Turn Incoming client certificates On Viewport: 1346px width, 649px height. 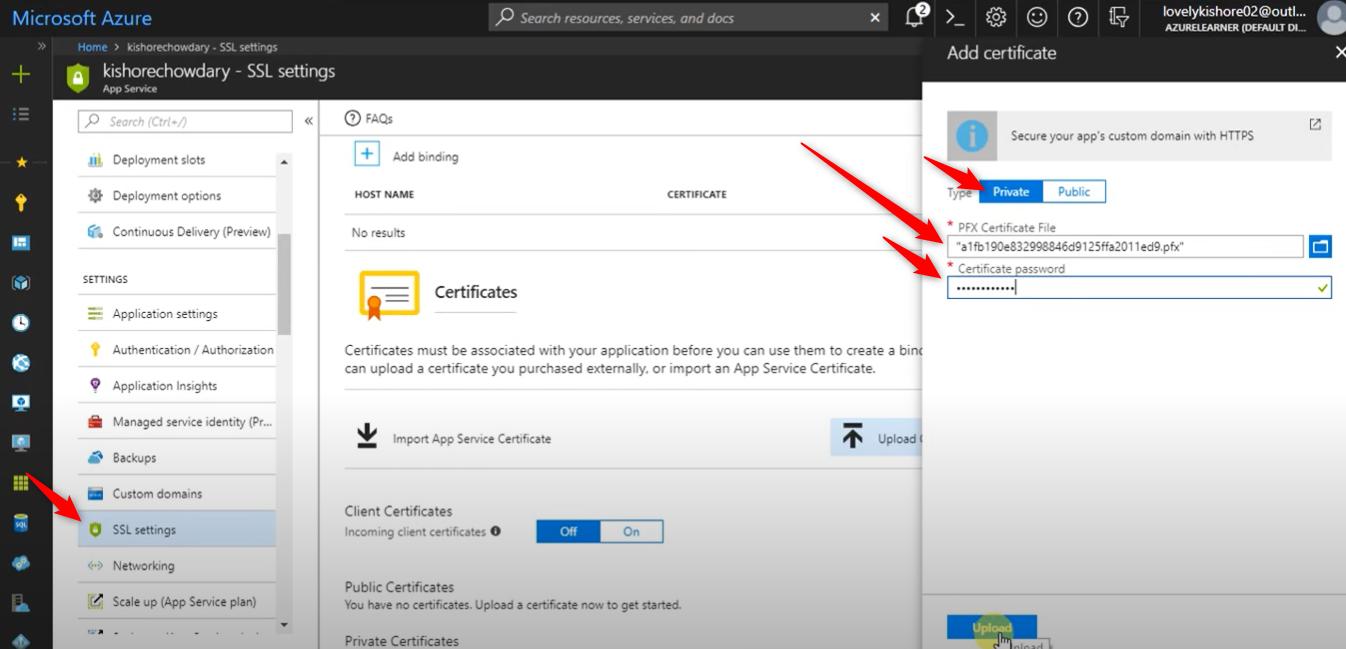[x=631, y=531]
